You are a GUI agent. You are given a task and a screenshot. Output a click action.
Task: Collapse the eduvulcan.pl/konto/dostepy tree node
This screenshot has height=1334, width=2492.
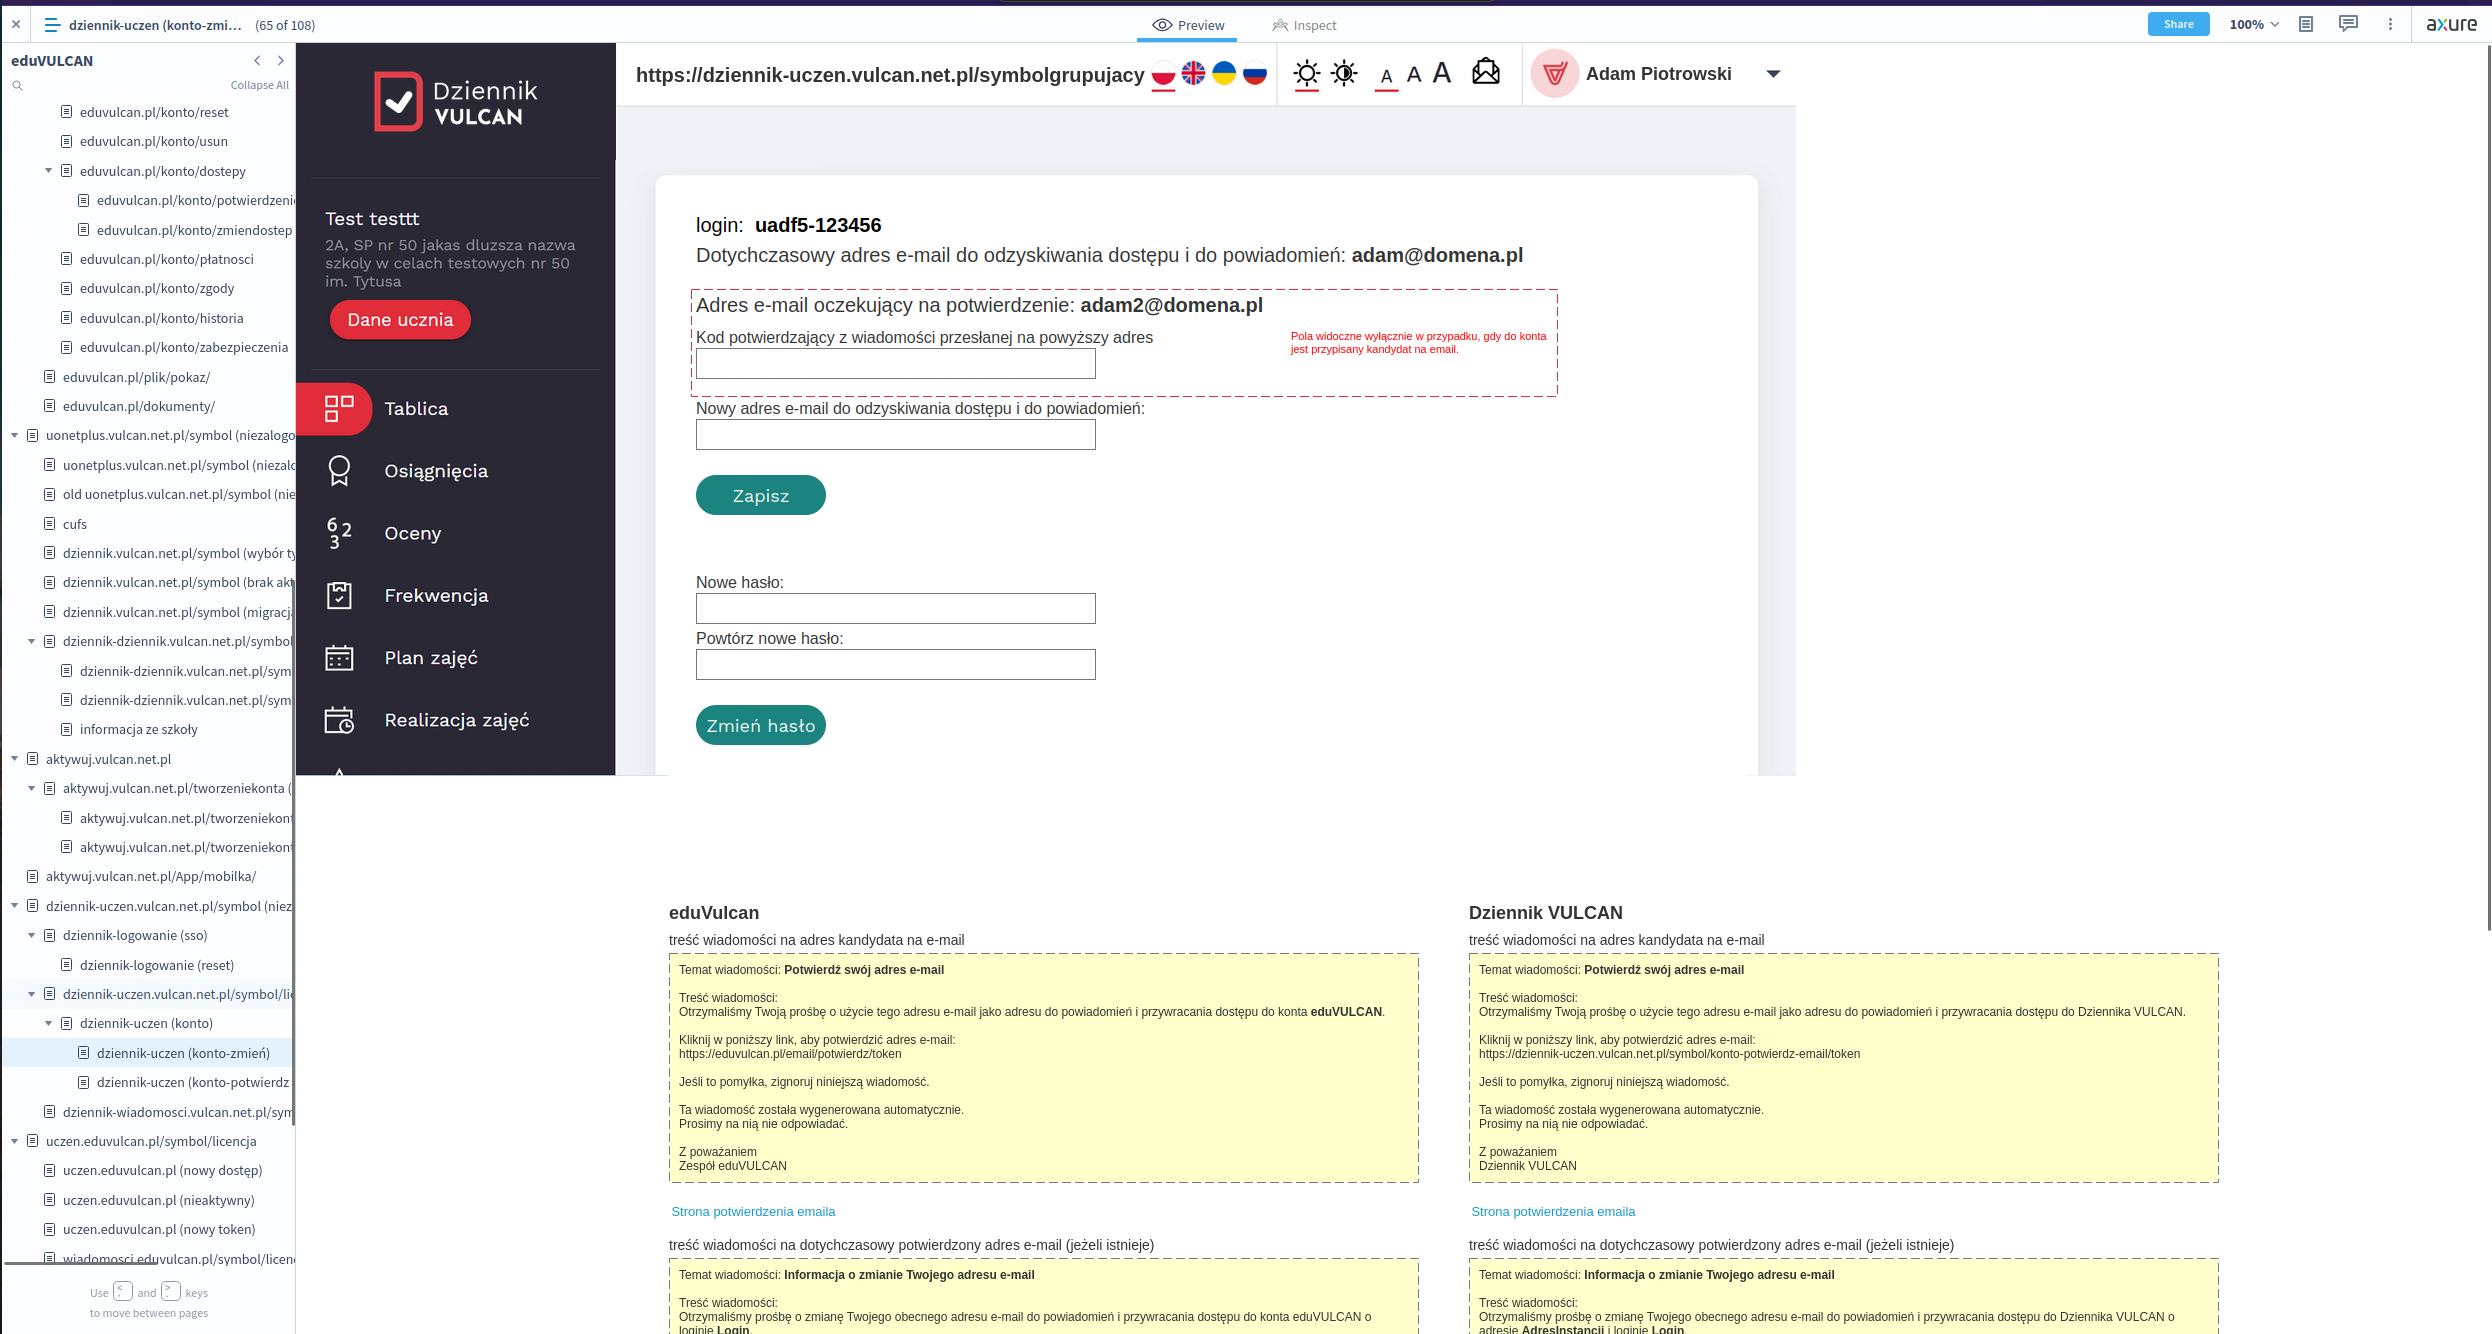[x=49, y=171]
